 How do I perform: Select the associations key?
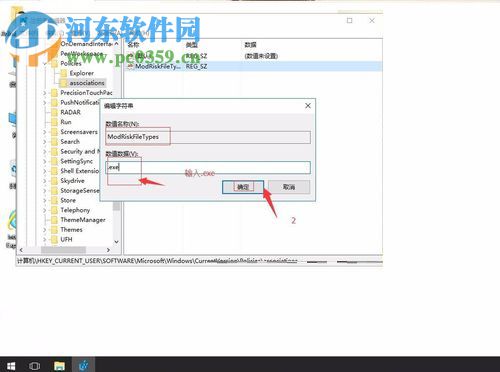[x=87, y=83]
